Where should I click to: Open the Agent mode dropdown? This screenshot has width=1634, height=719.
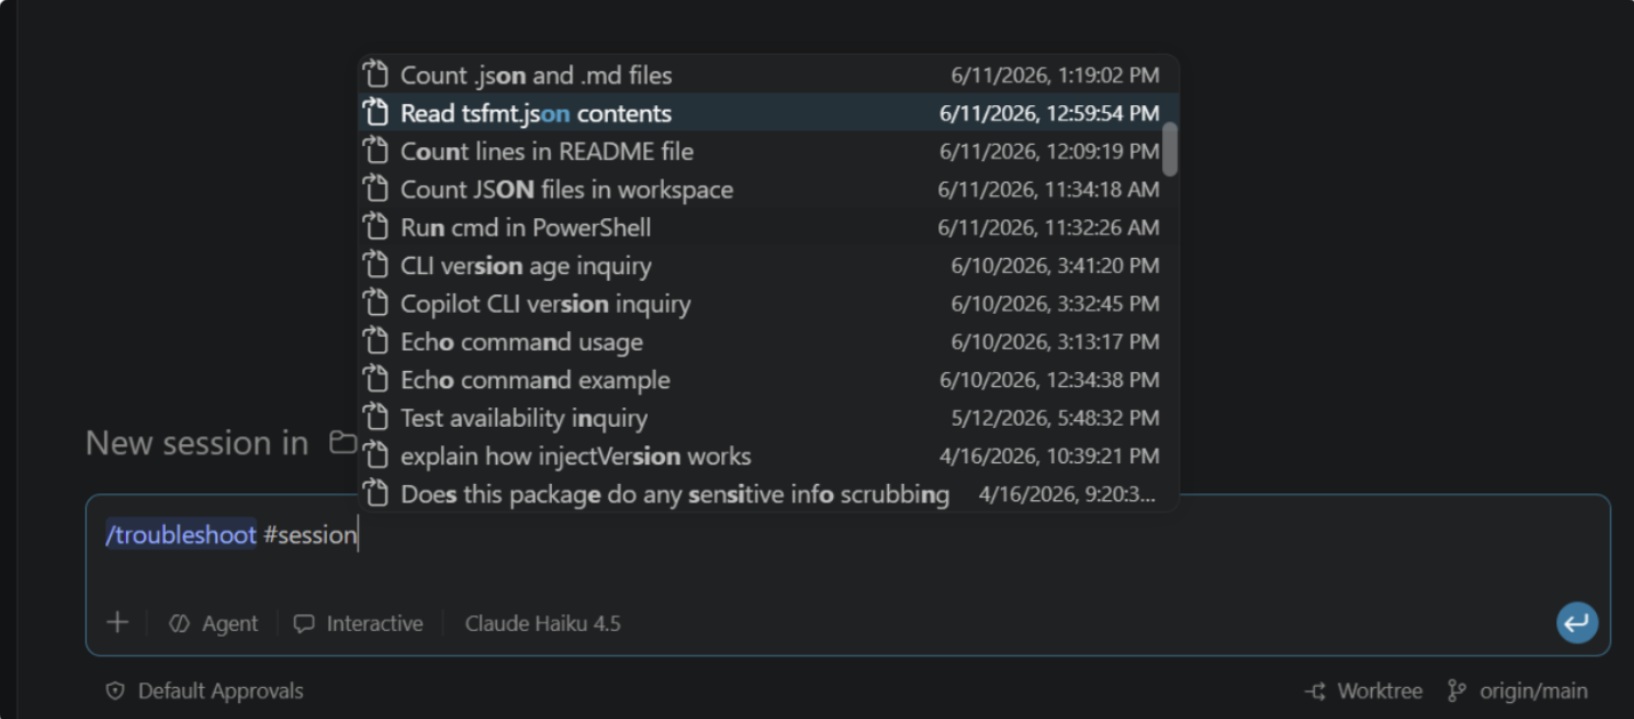213,623
